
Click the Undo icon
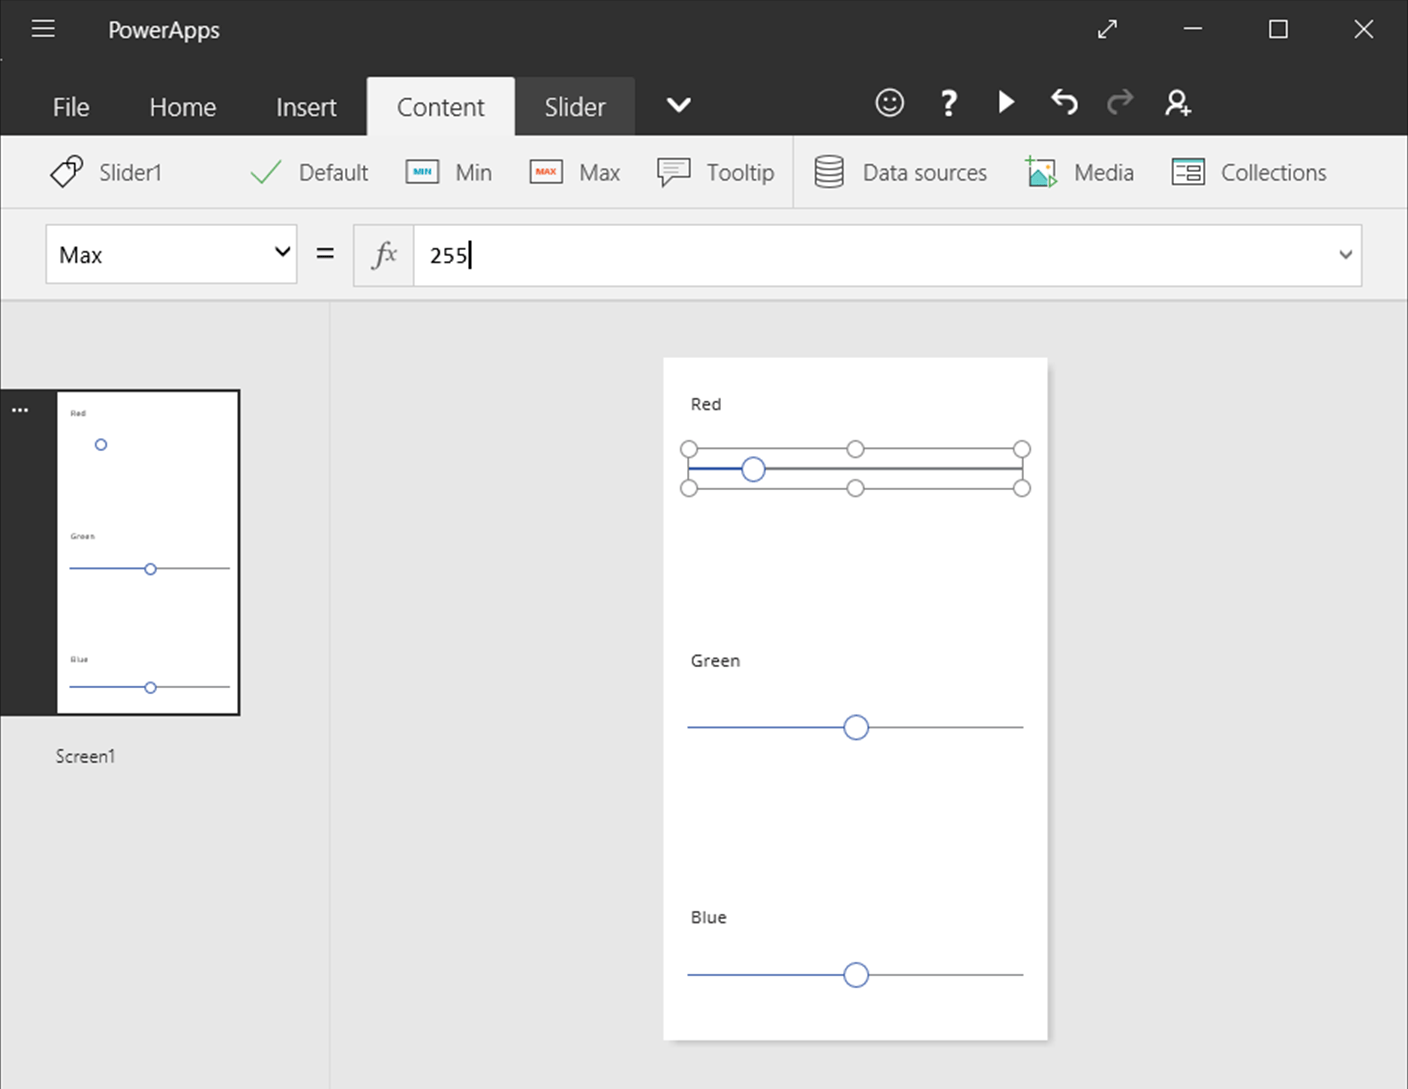pyautogui.click(x=1063, y=103)
